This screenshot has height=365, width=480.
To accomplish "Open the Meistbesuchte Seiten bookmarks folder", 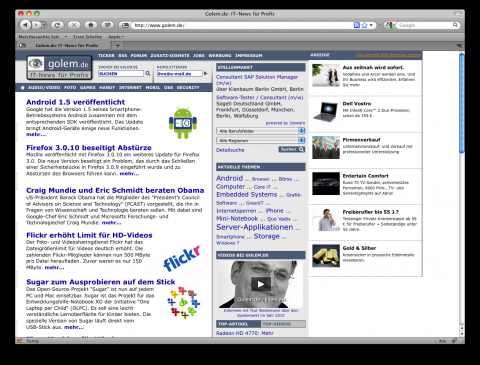I will coord(43,37).
